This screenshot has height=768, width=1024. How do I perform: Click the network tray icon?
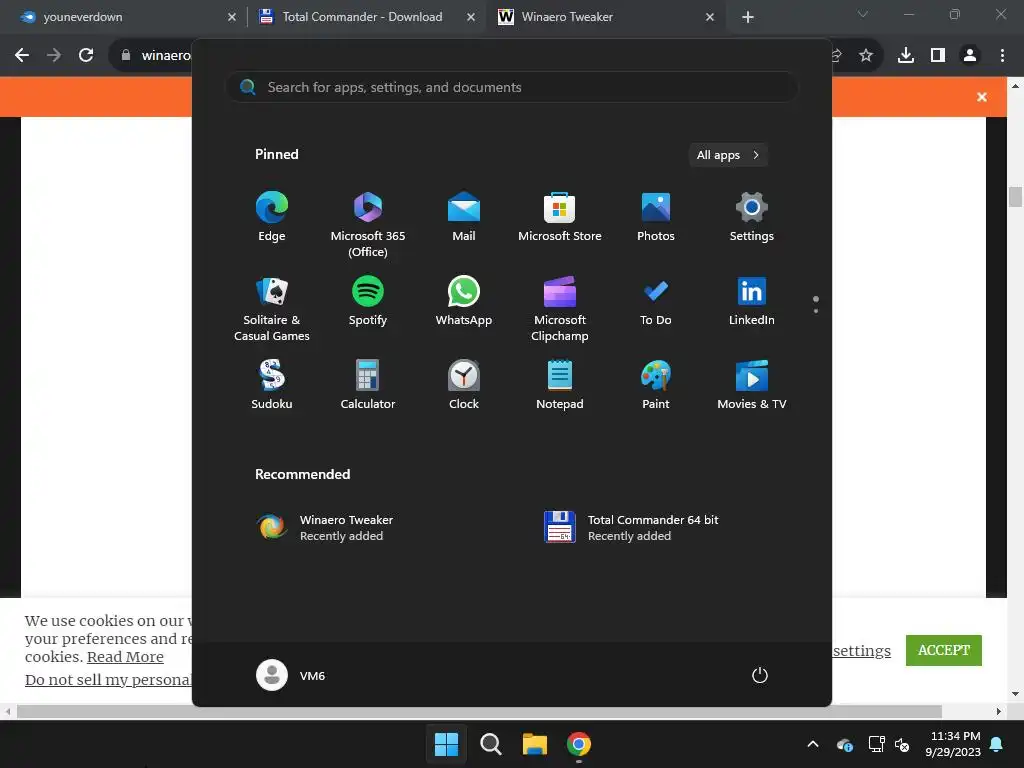click(876, 744)
